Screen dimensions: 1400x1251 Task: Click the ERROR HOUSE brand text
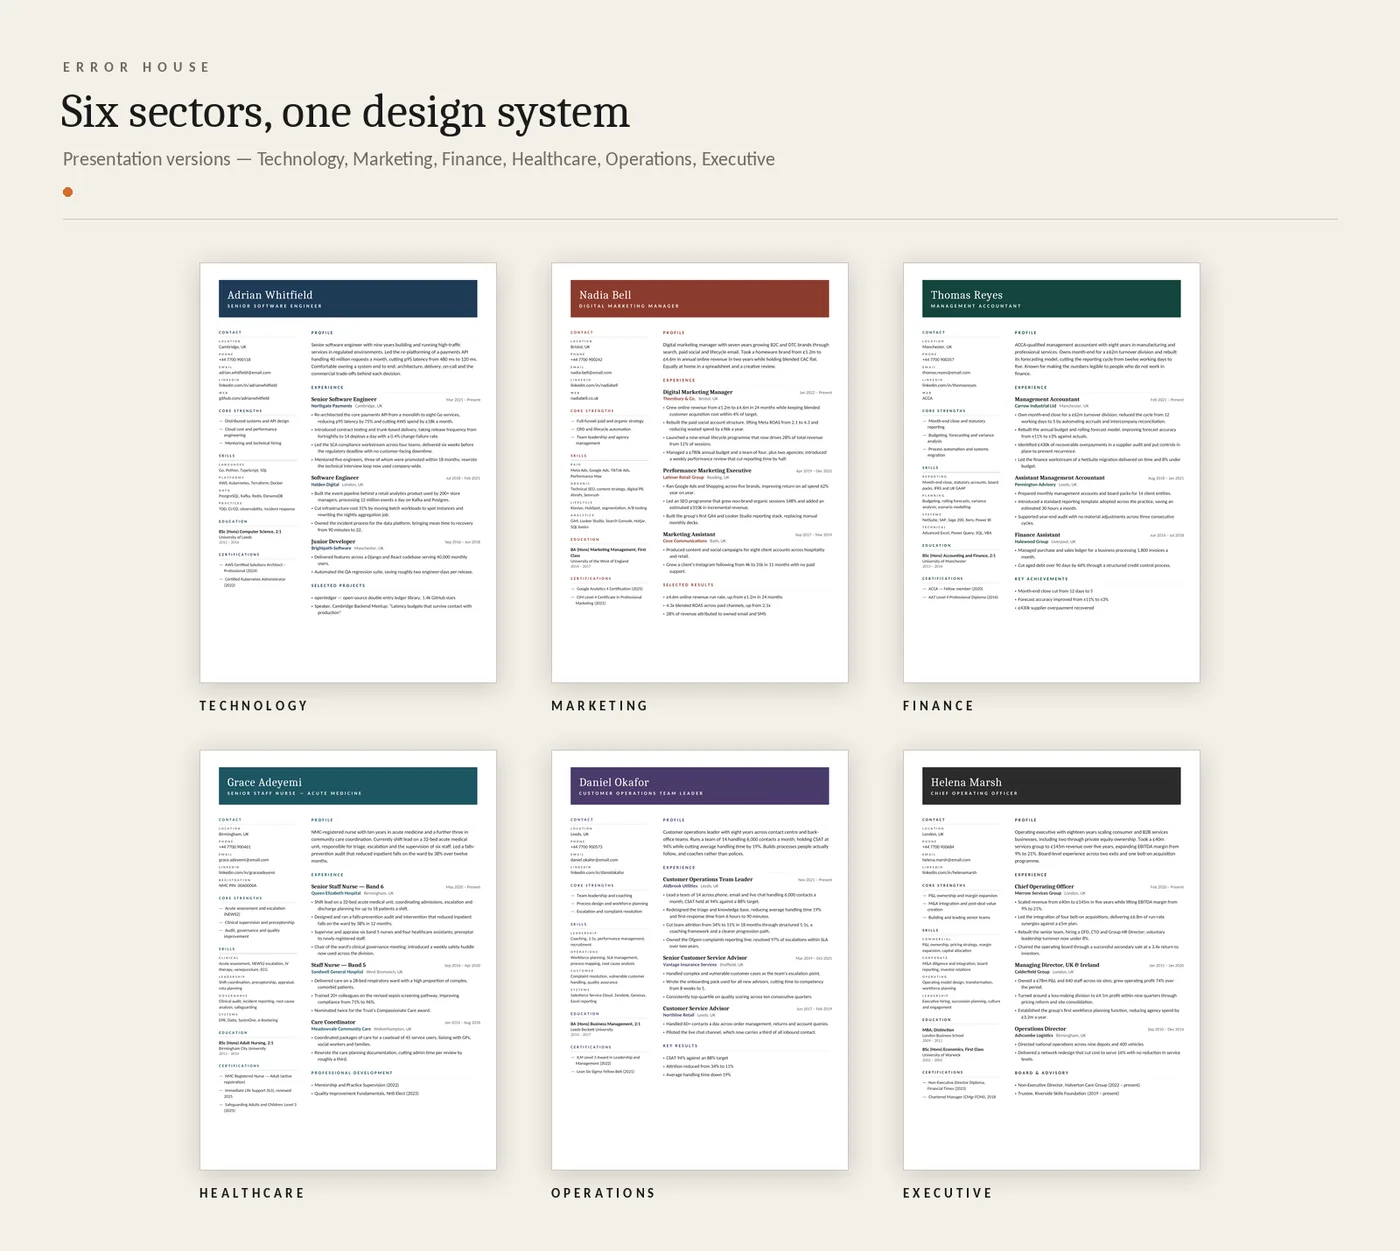point(137,67)
